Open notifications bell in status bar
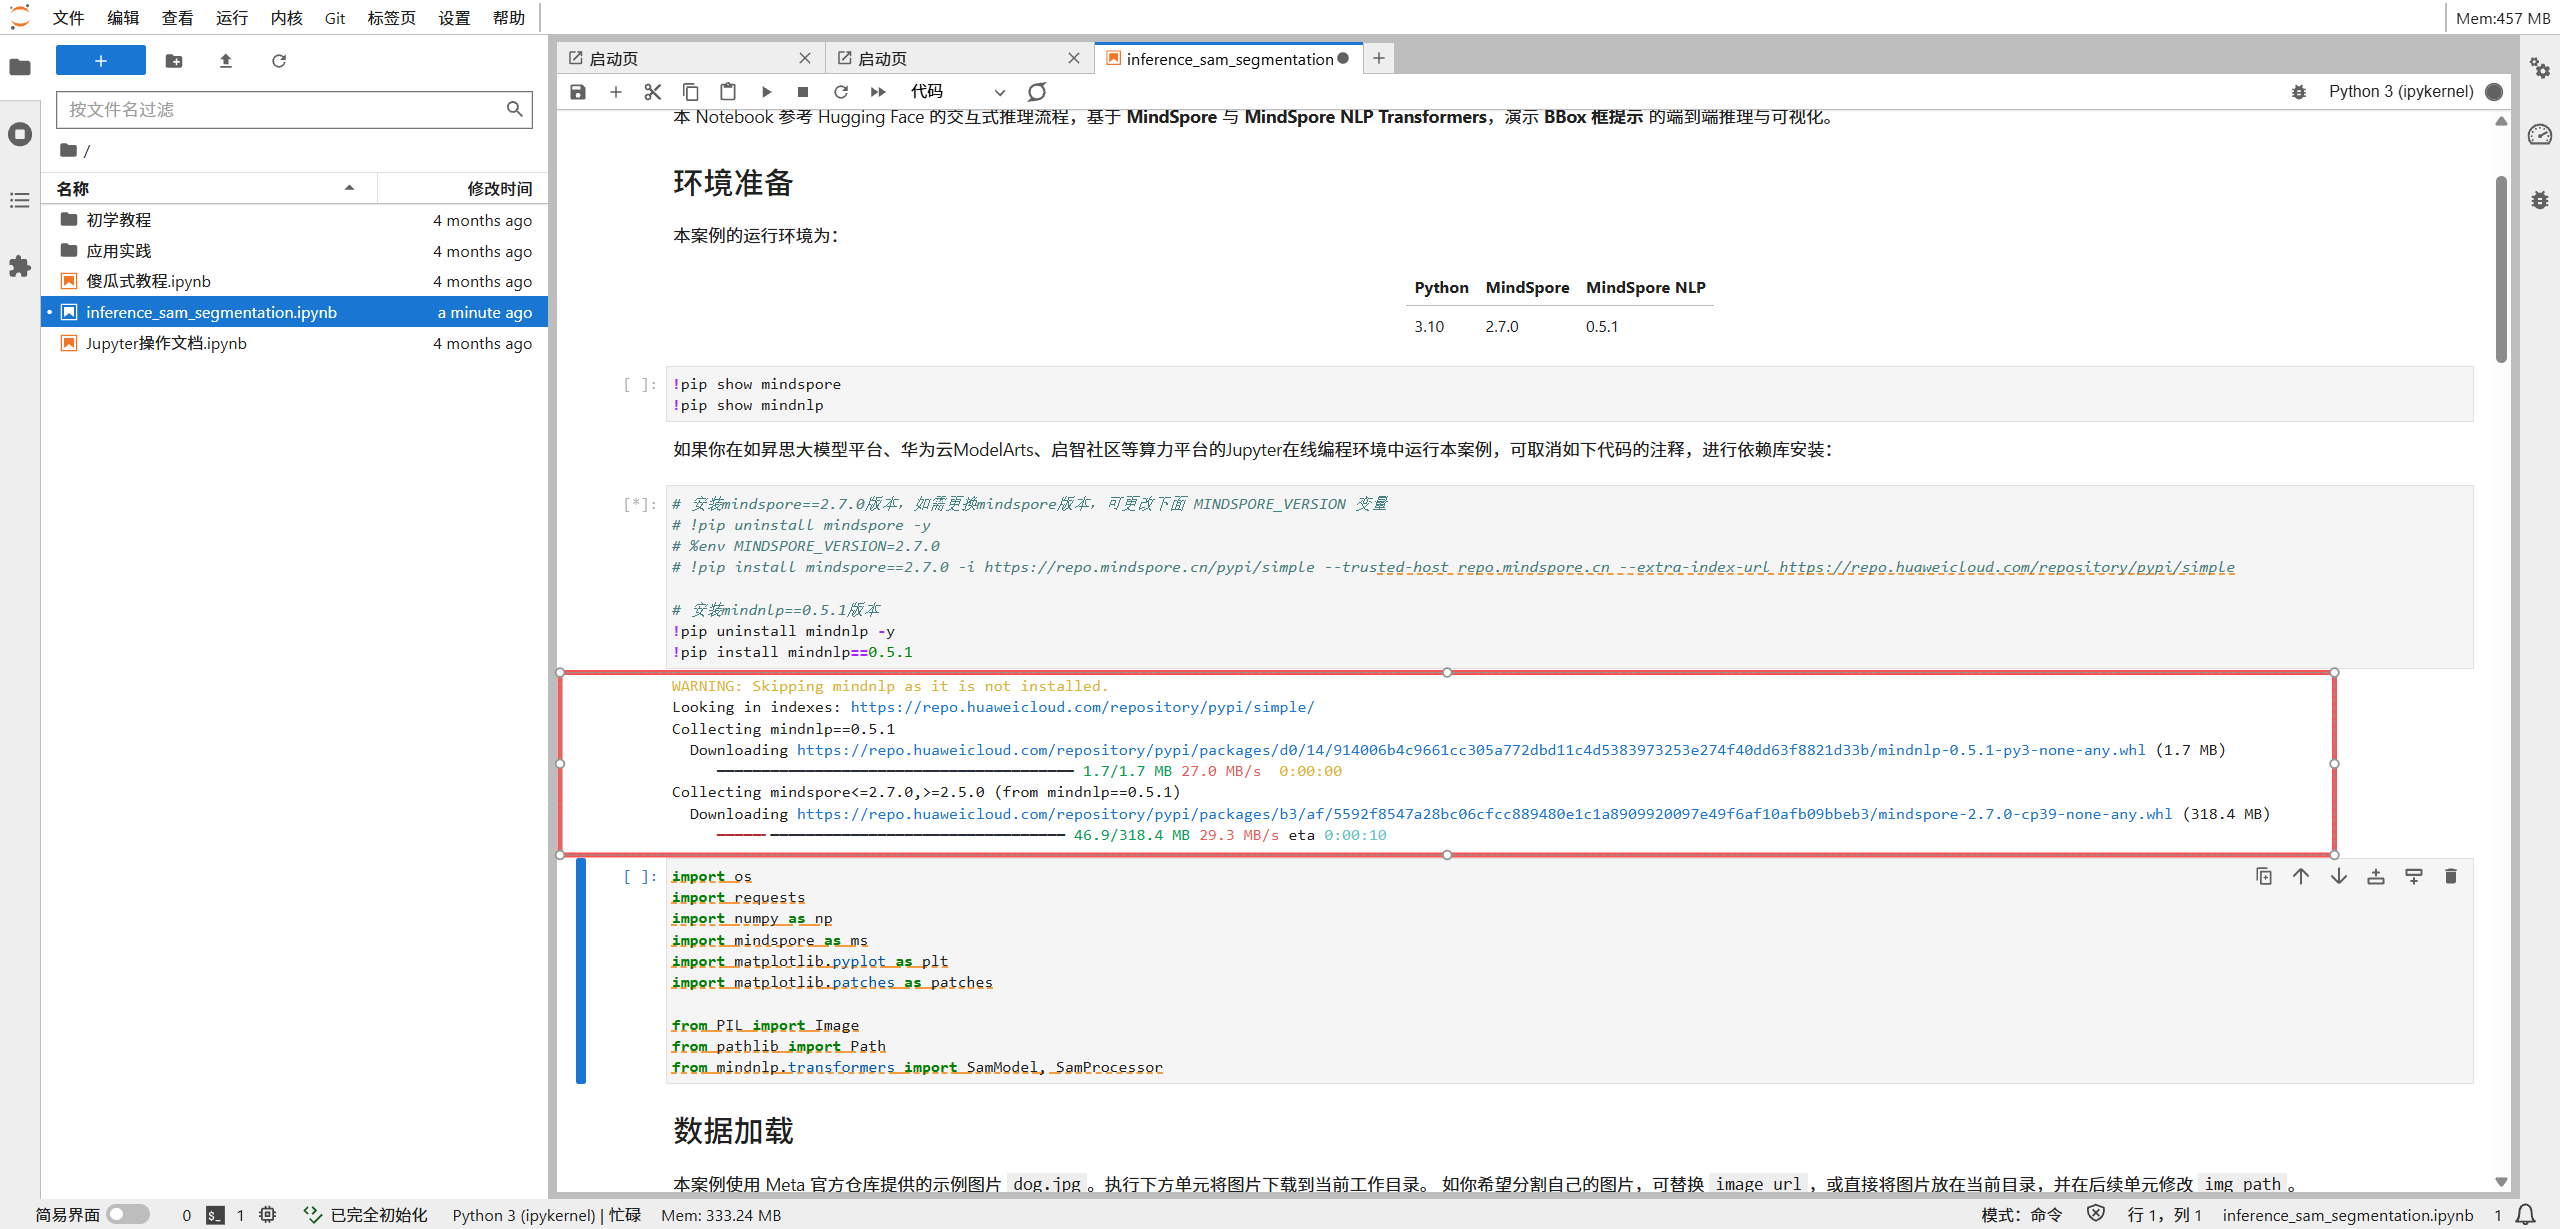This screenshot has height=1229, width=2560. pyautogui.click(x=2526, y=1214)
